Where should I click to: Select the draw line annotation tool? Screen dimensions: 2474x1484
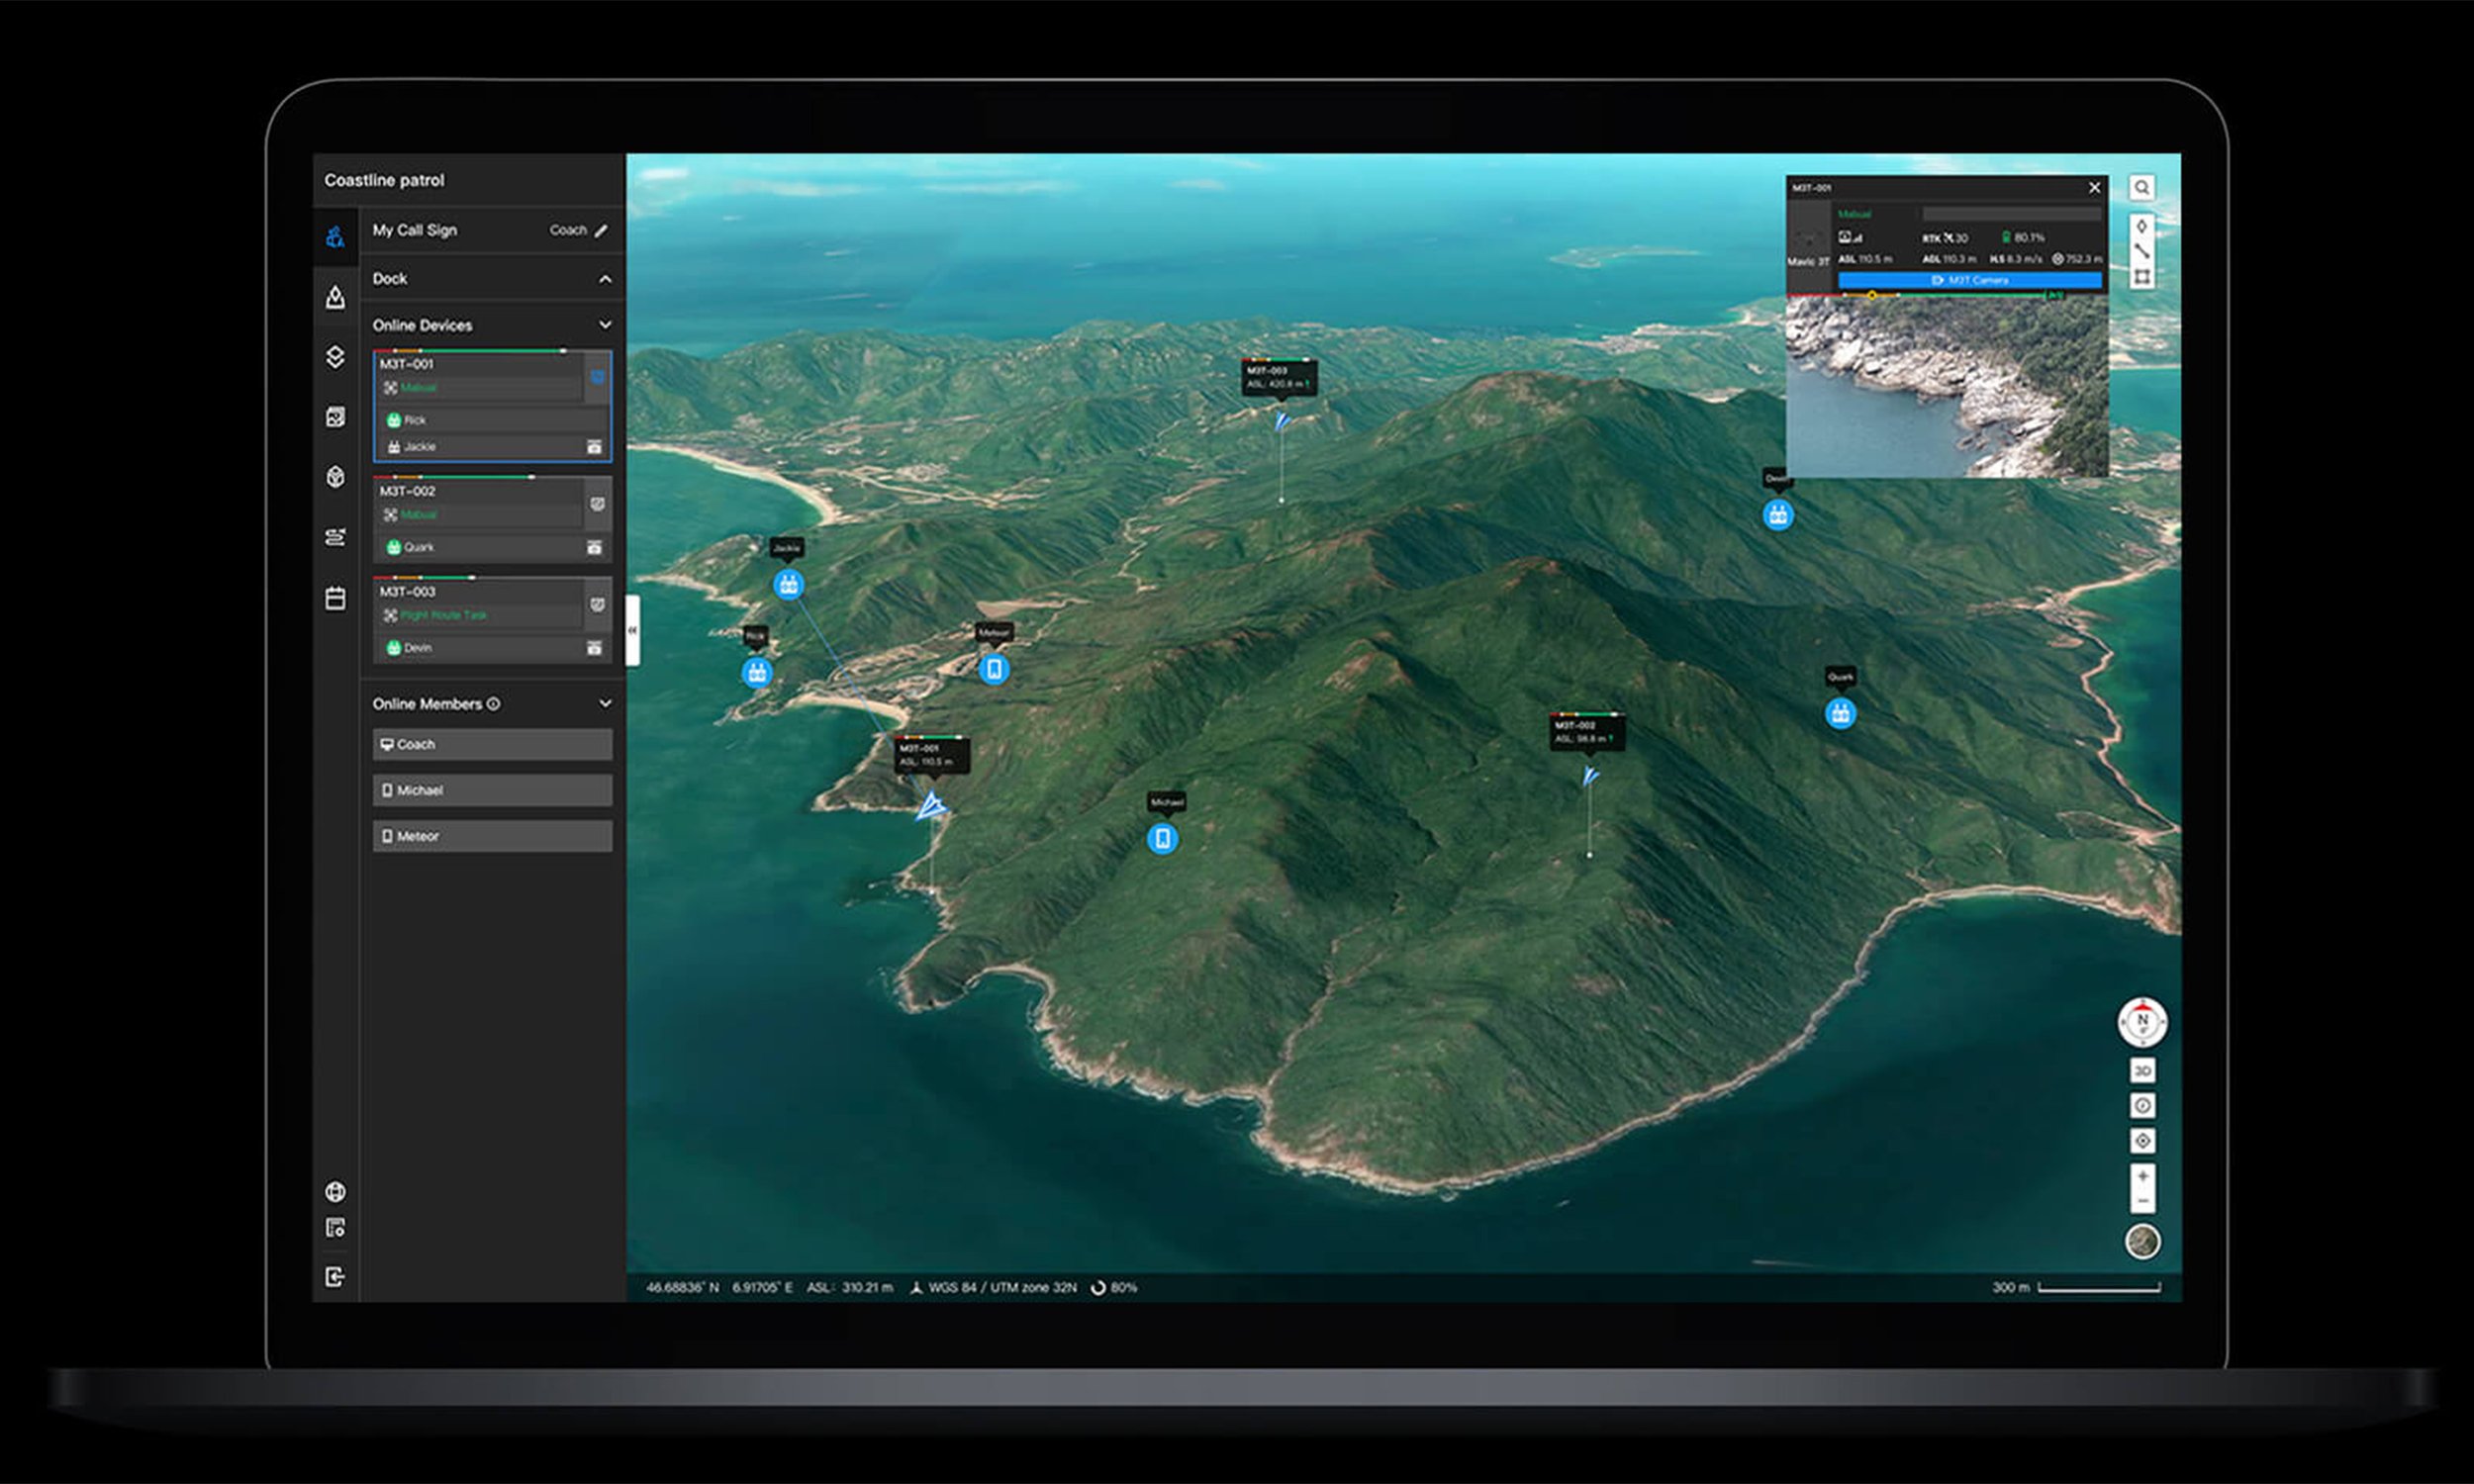[2141, 251]
